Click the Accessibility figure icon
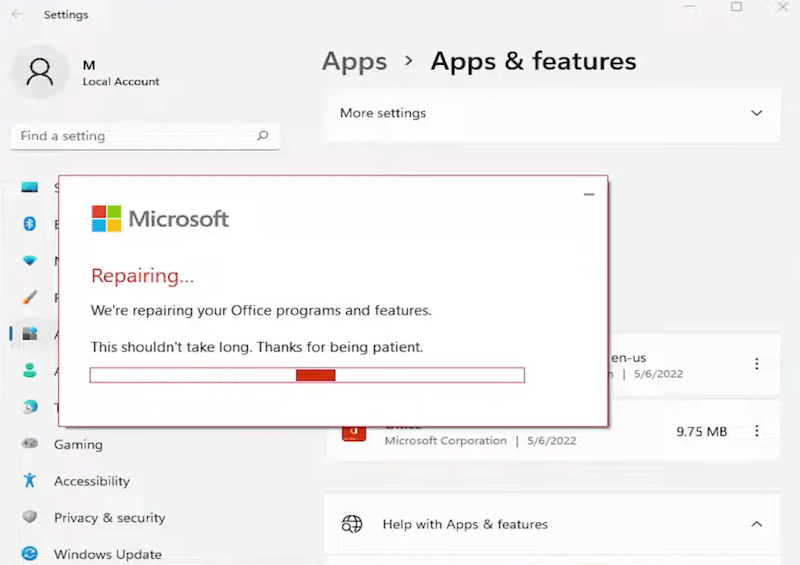The width and height of the screenshot is (800, 565). 30,480
